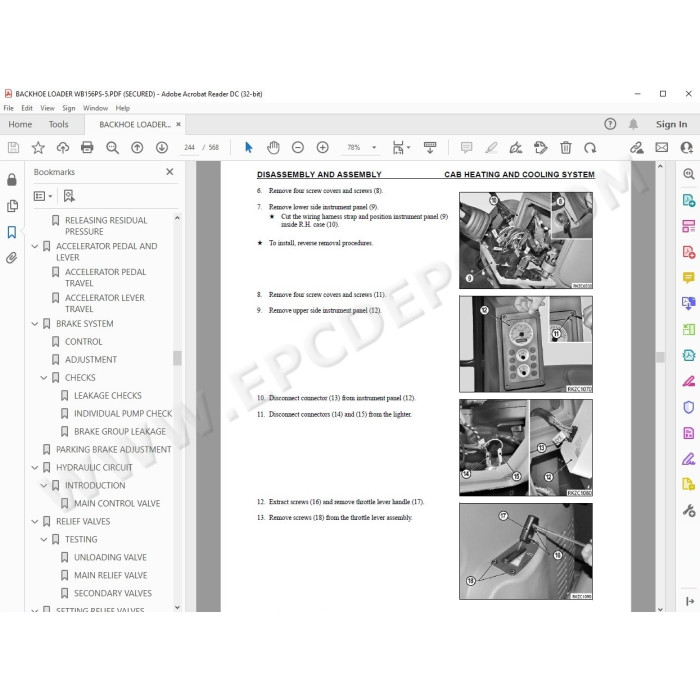Jump to LEAKAGE CHECKS bookmark
This screenshot has height=700, width=700.
click(108, 396)
